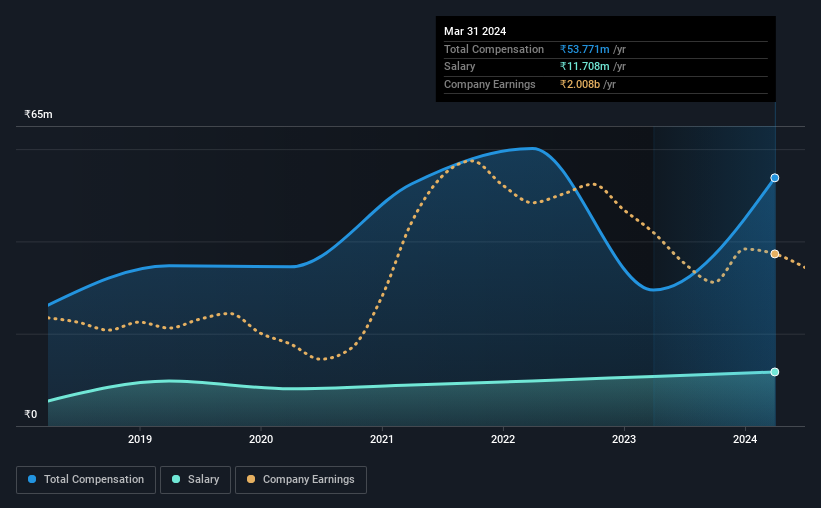The image size is (821, 508).
Task: Toggle the Total Compensation legend button
Action: click(x=86, y=480)
